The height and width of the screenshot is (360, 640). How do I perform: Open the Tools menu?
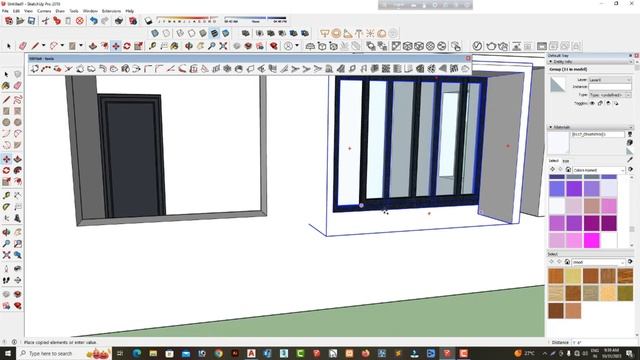[74, 11]
